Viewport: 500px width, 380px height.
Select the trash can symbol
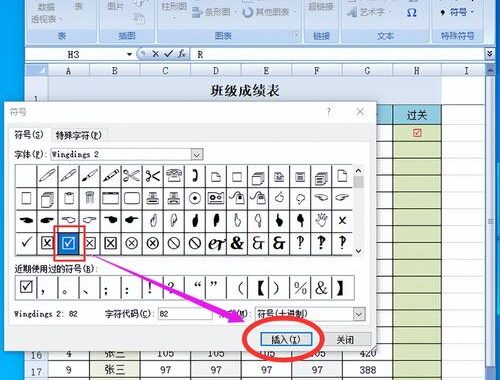(90, 198)
